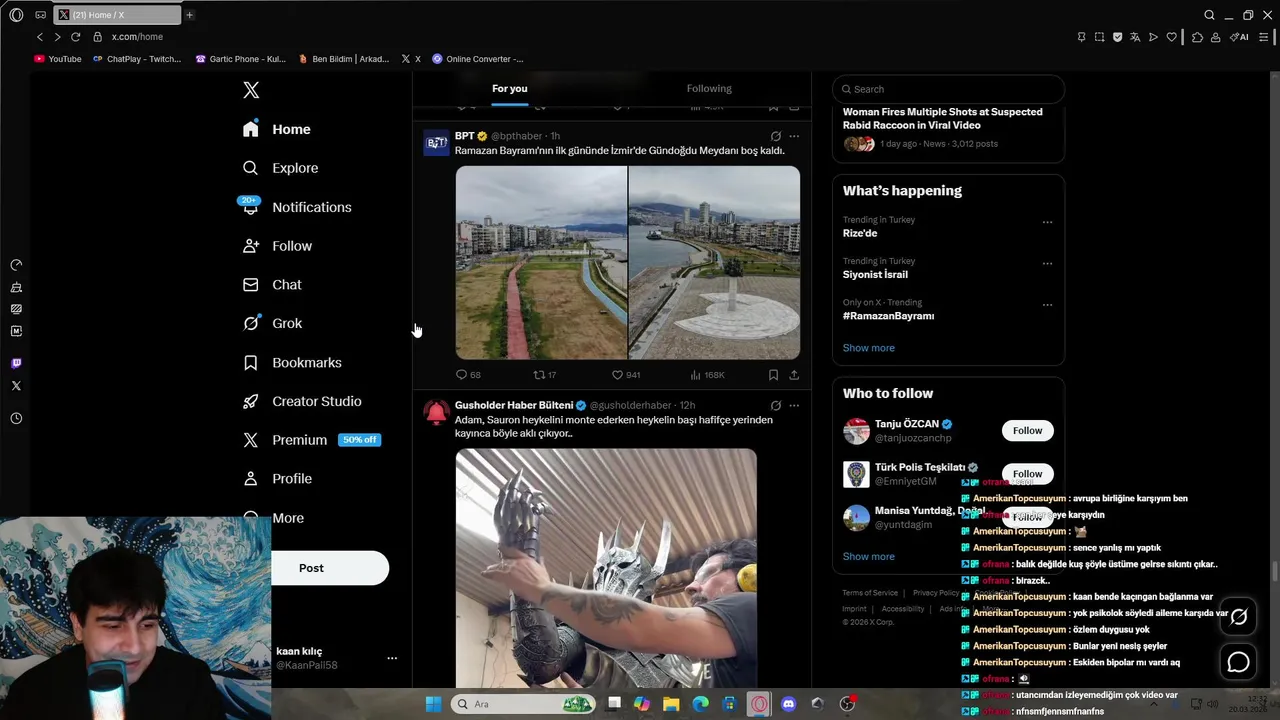Open X in the Opera sidebar
This screenshot has height=720, width=1280.
(x=16, y=386)
